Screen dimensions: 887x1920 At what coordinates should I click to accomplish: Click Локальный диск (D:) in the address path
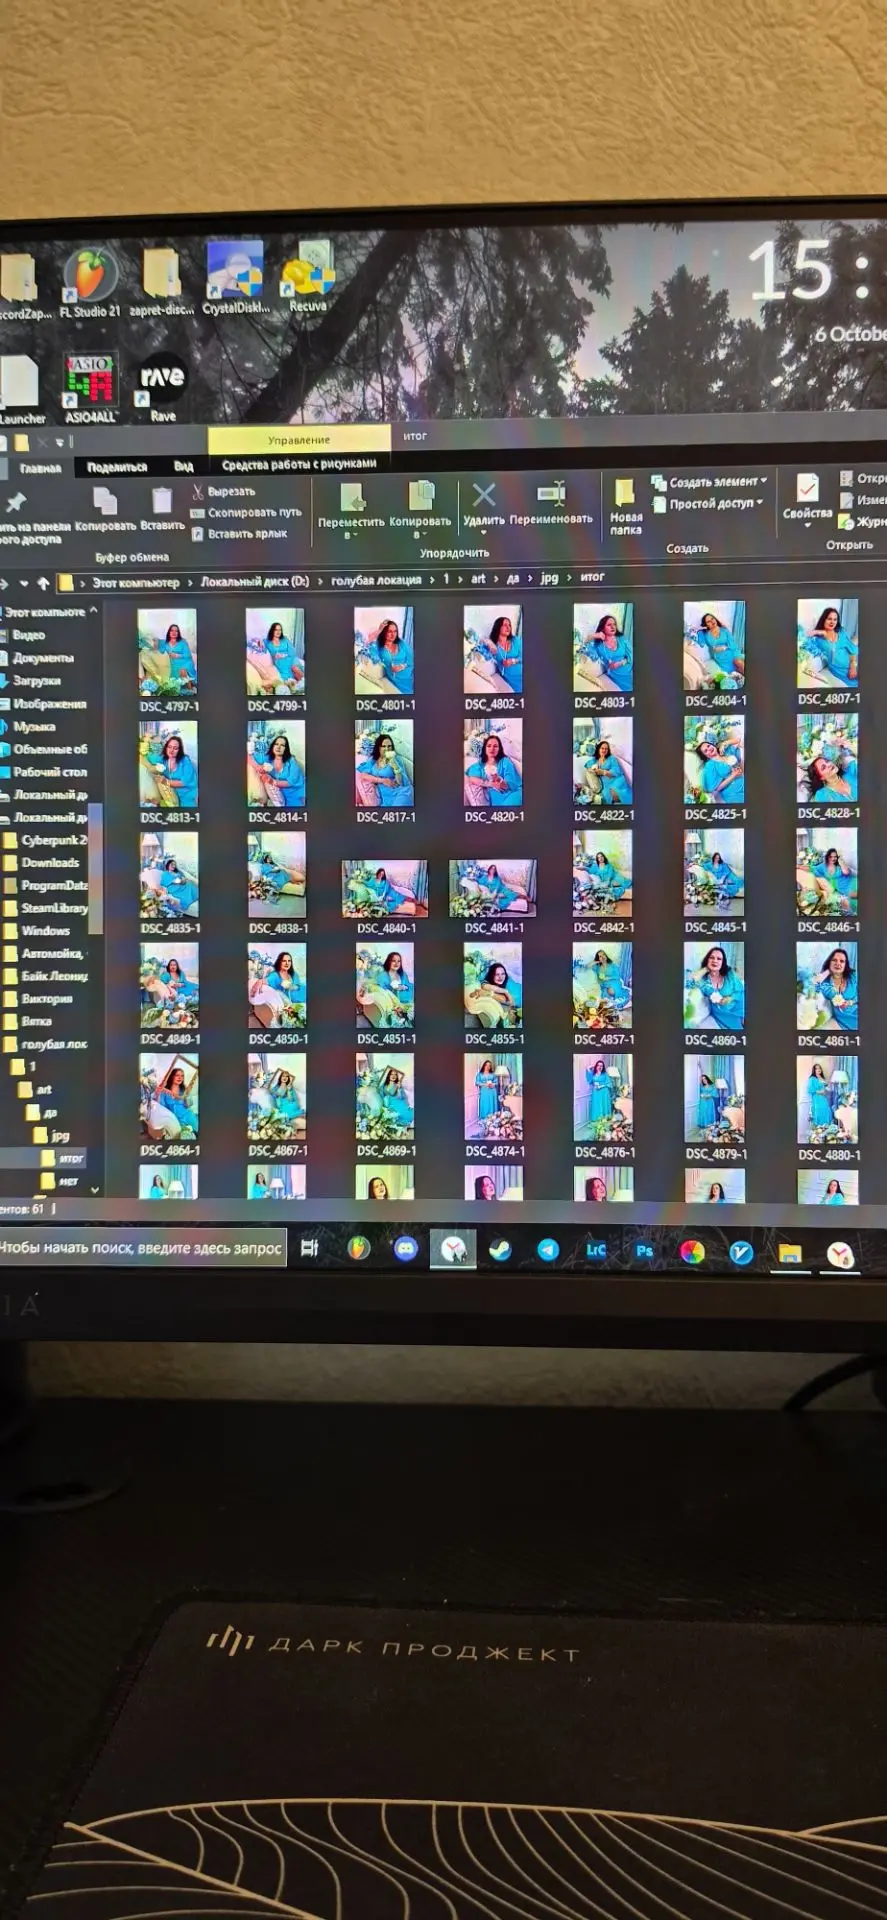[255, 581]
